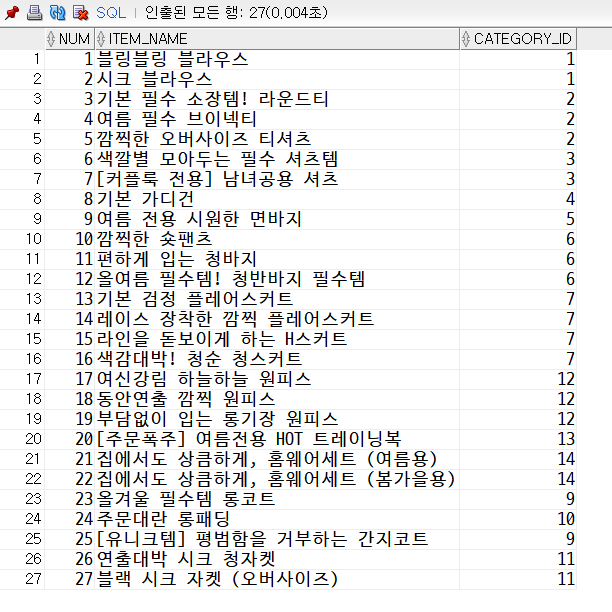Select the cell '여름 필수 브이넥티'
The height and width of the screenshot is (612, 612).
277,119
